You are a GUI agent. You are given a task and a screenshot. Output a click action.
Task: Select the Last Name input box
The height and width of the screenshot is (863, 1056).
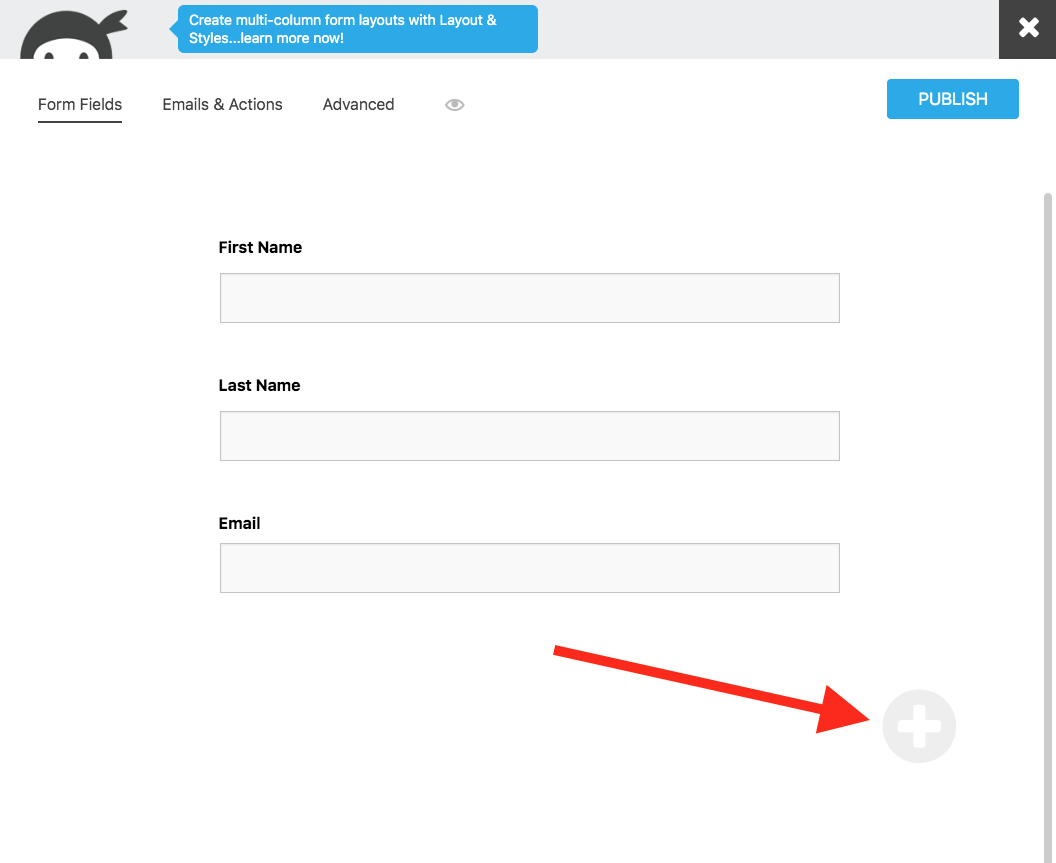(529, 435)
